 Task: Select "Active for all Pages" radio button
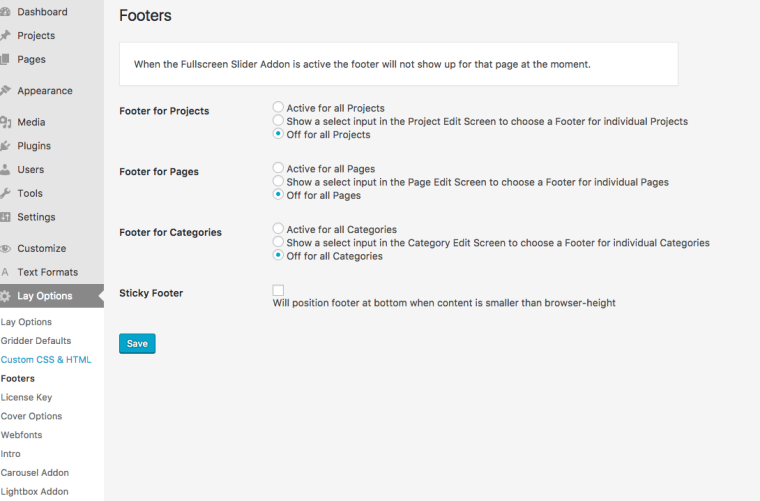click(x=278, y=169)
